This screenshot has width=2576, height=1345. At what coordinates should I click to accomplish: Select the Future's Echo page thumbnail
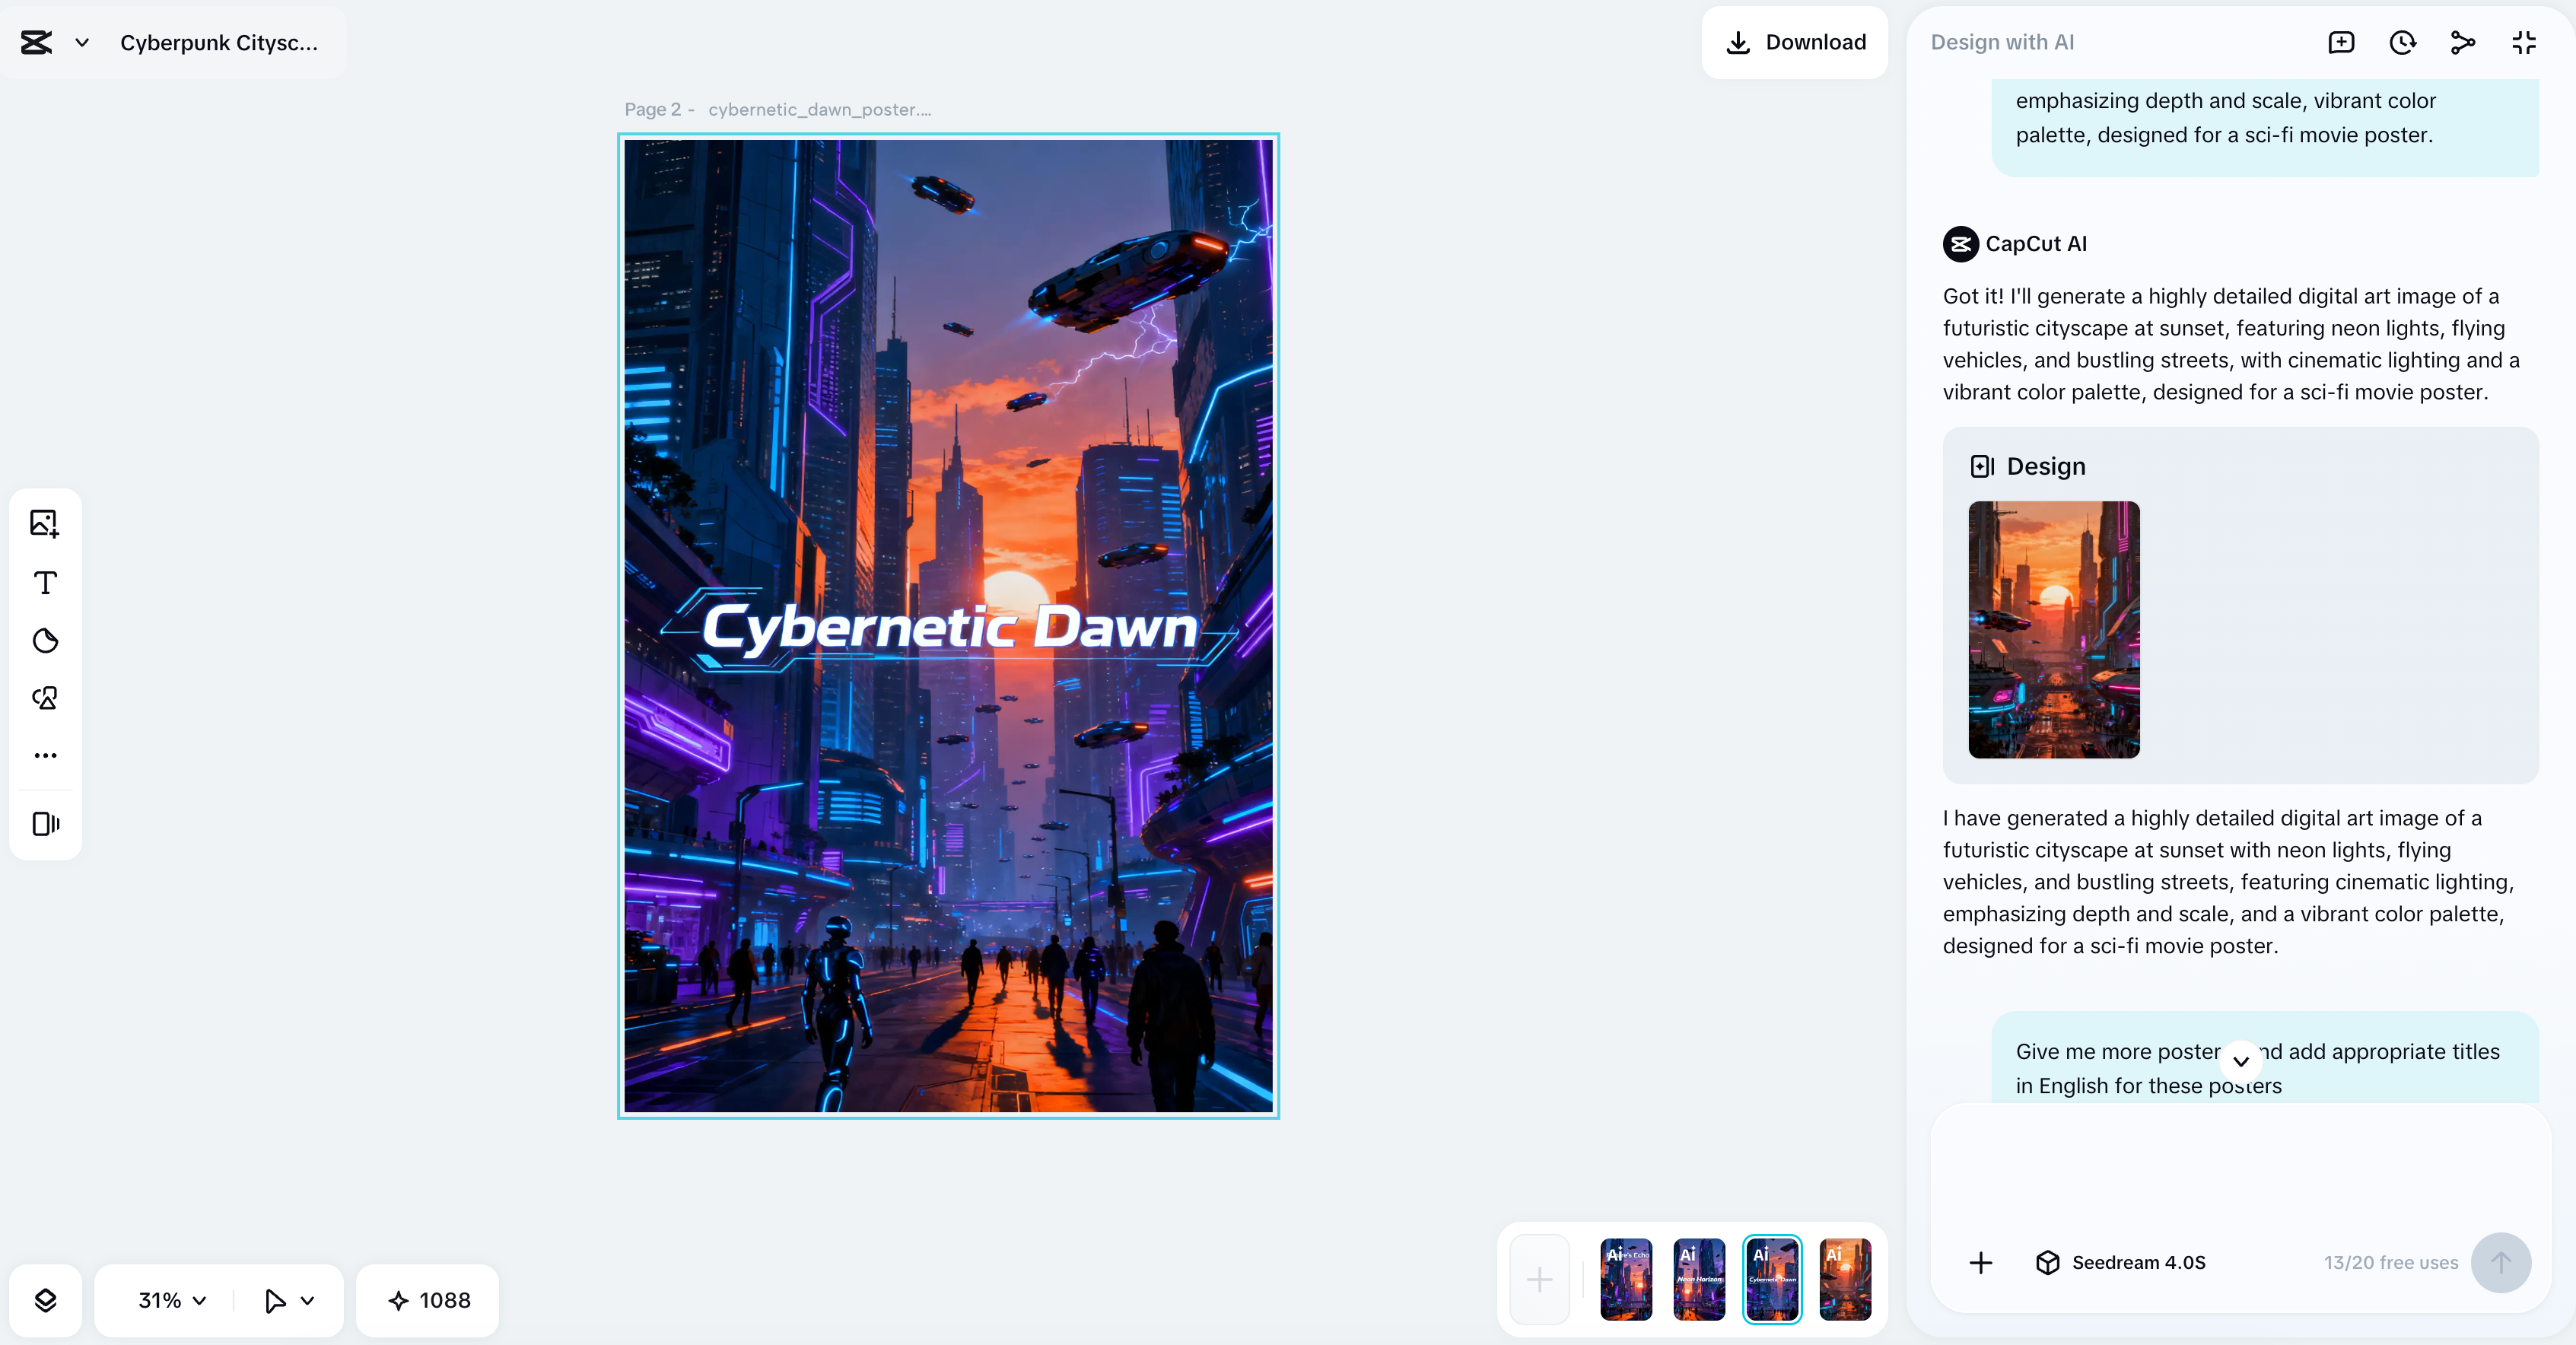pos(1624,1280)
